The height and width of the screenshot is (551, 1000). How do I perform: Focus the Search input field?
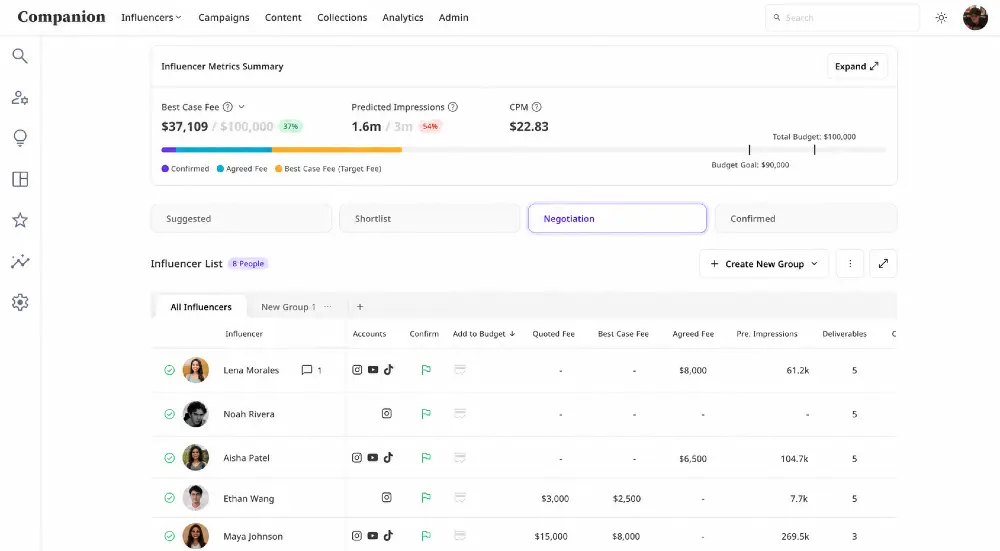tap(842, 18)
